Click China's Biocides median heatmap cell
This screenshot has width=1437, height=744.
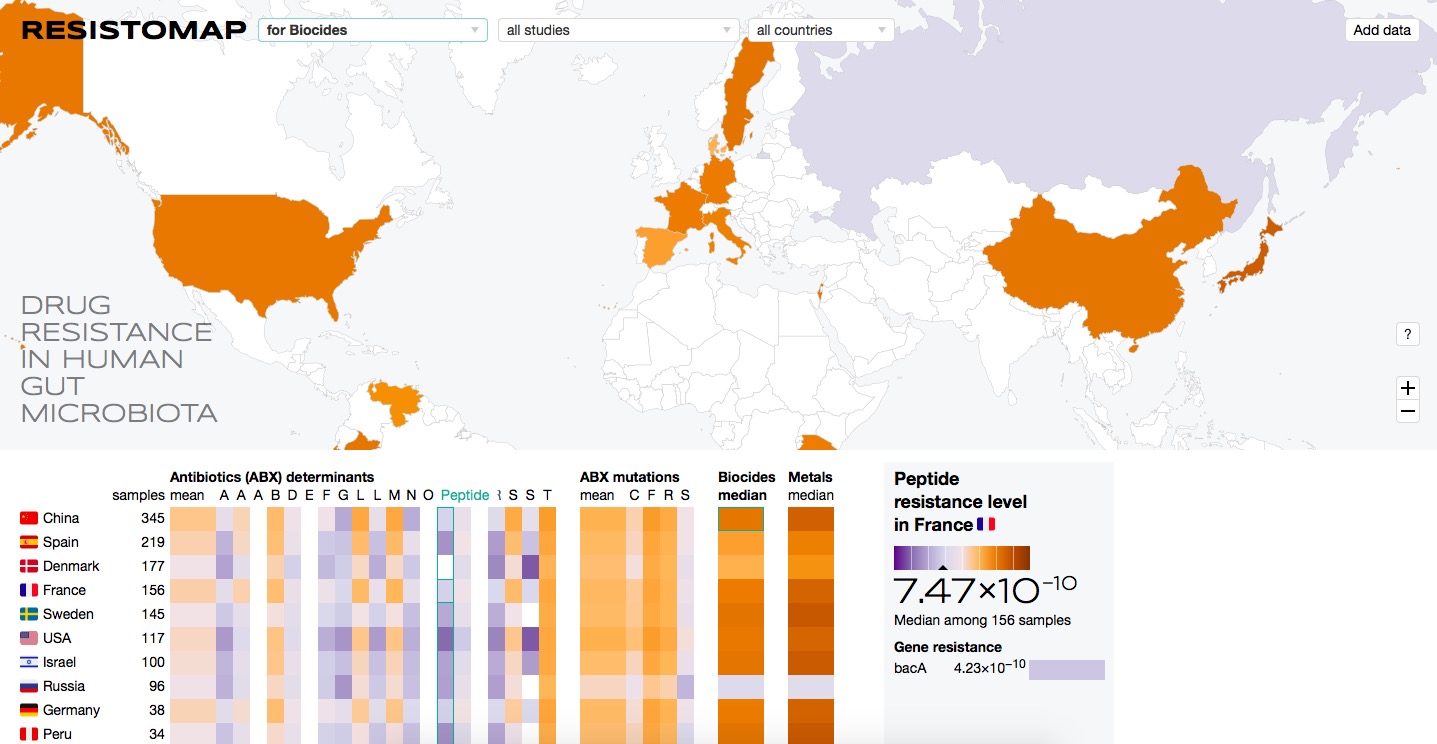pyautogui.click(x=741, y=519)
